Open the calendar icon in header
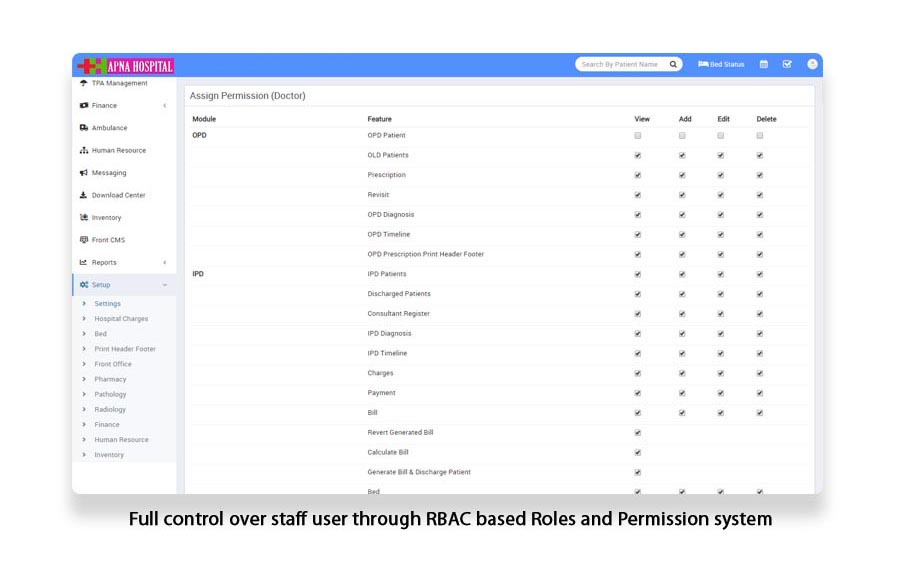The width and height of the screenshot is (900, 572). pos(763,64)
